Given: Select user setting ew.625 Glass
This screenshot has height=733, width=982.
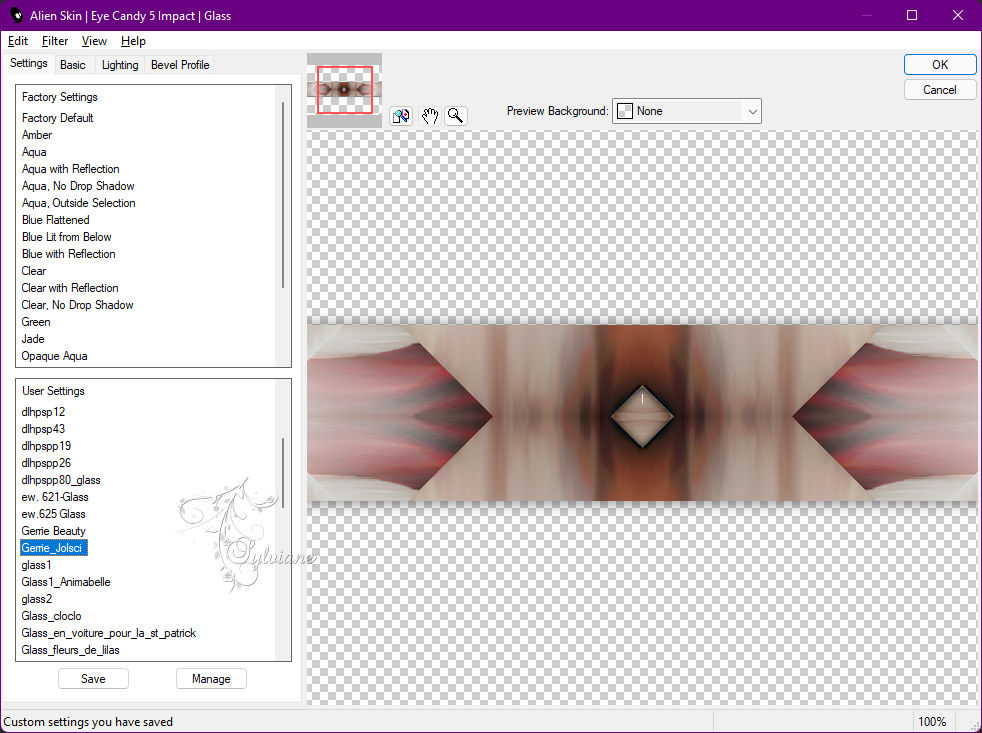Looking at the screenshot, I should (x=53, y=514).
